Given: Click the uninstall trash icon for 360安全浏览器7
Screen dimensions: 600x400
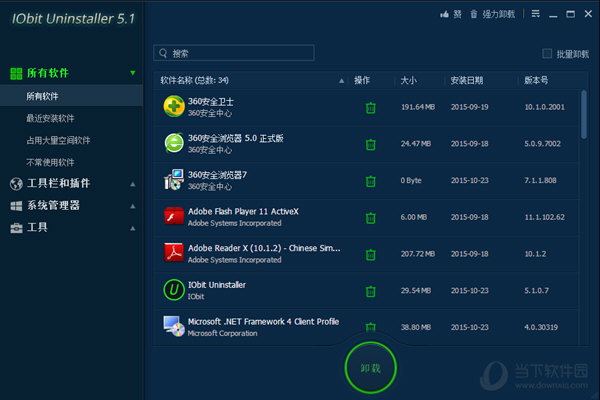Looking at the screenshot, I should [370, 181].
